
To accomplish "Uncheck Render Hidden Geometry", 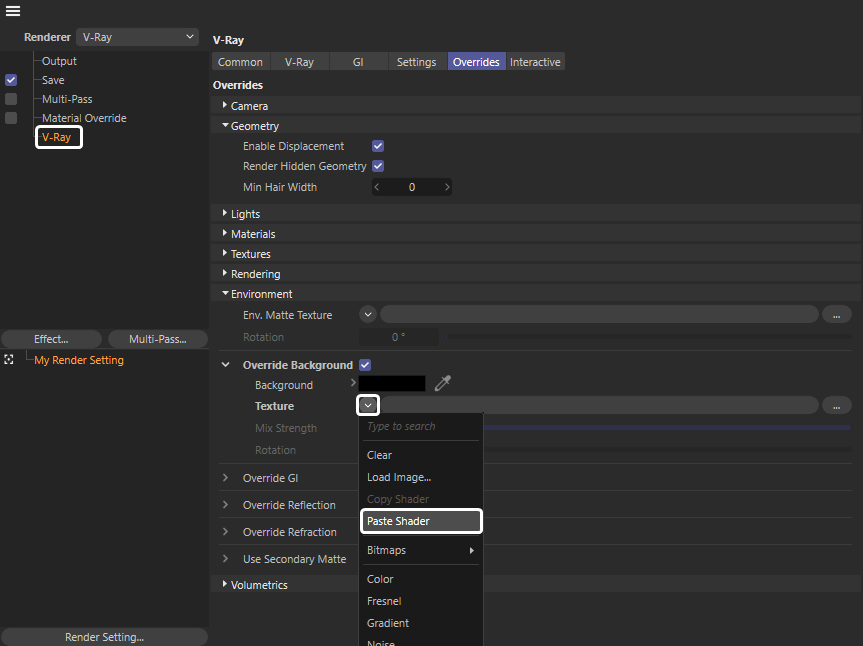I will click(x=378, y=166).
